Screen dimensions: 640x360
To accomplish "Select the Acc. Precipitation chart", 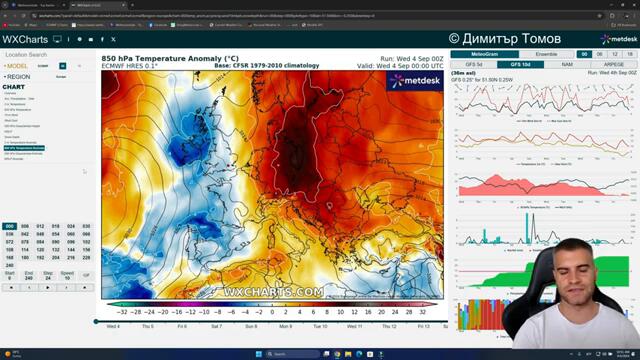I will [19, 99].
